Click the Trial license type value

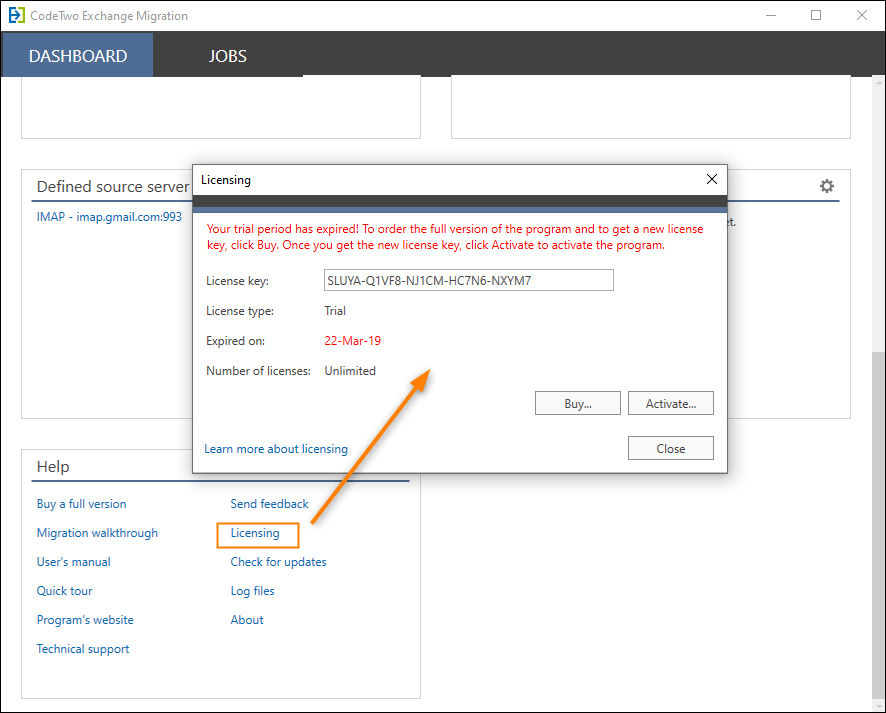pyautogui.click(x=335, y=311)
